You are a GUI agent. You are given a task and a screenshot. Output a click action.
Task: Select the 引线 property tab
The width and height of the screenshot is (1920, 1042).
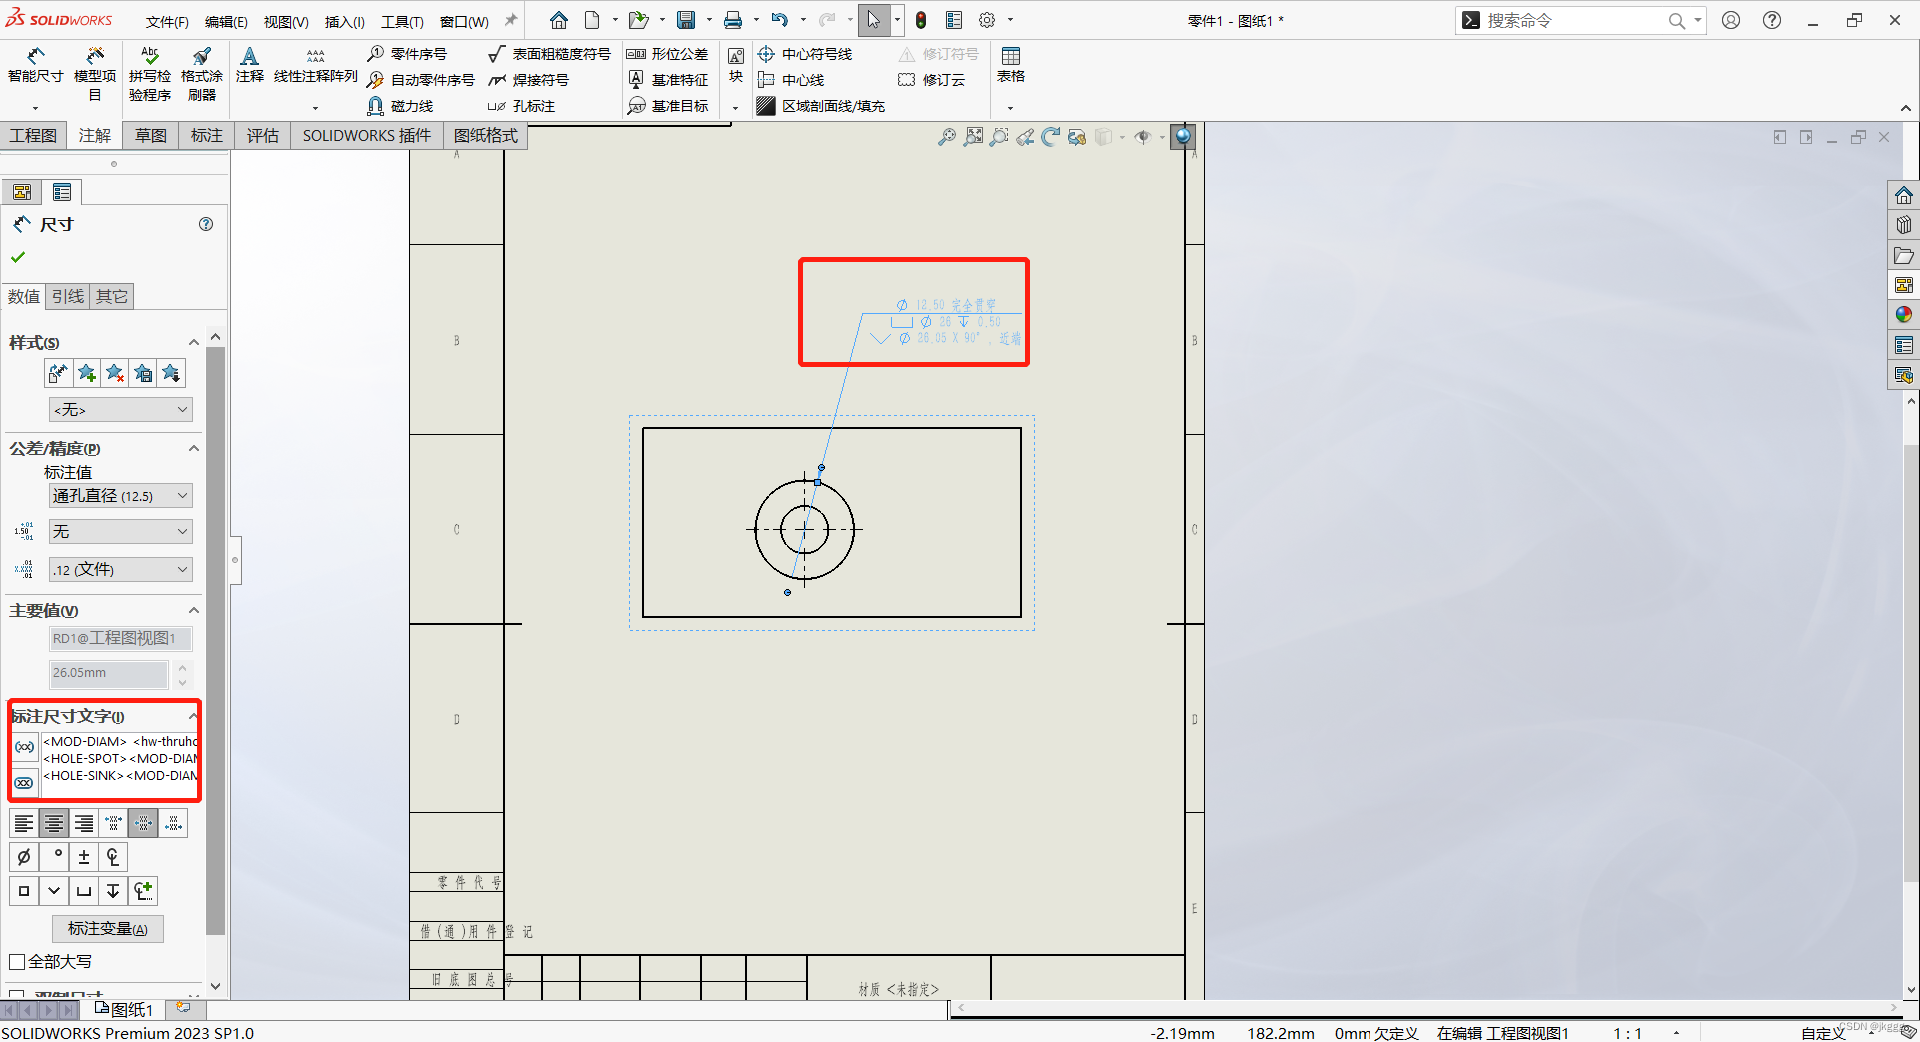pos(68,296)
